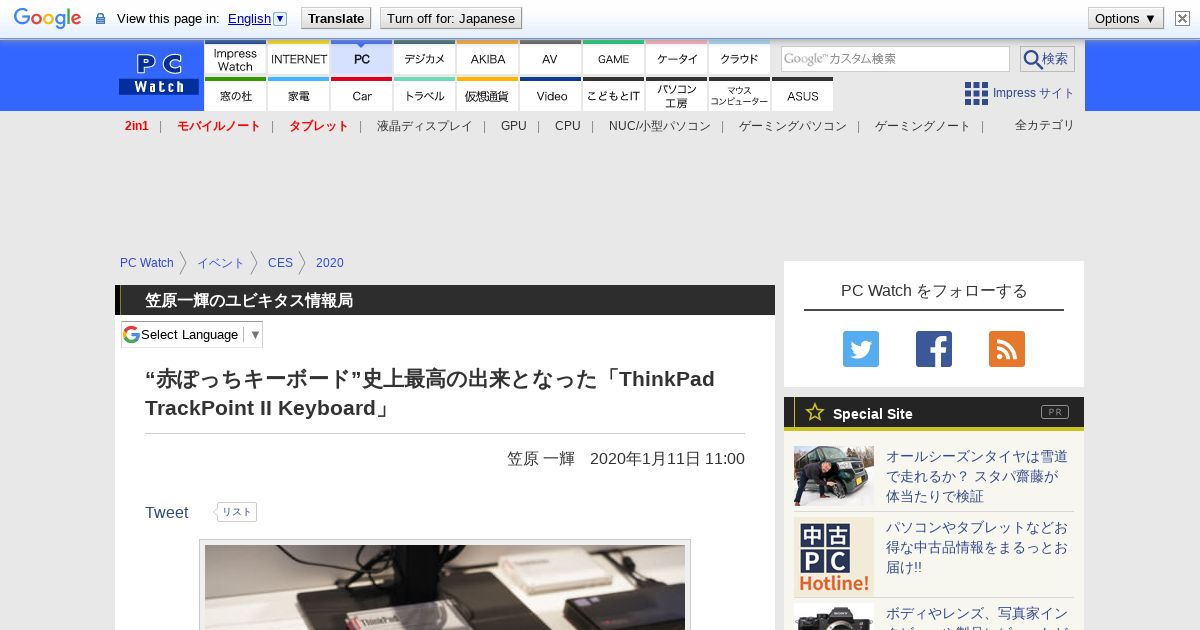Click the Impress サイト link
This screenshot has width=1200, height=630.
point(1033,93)
